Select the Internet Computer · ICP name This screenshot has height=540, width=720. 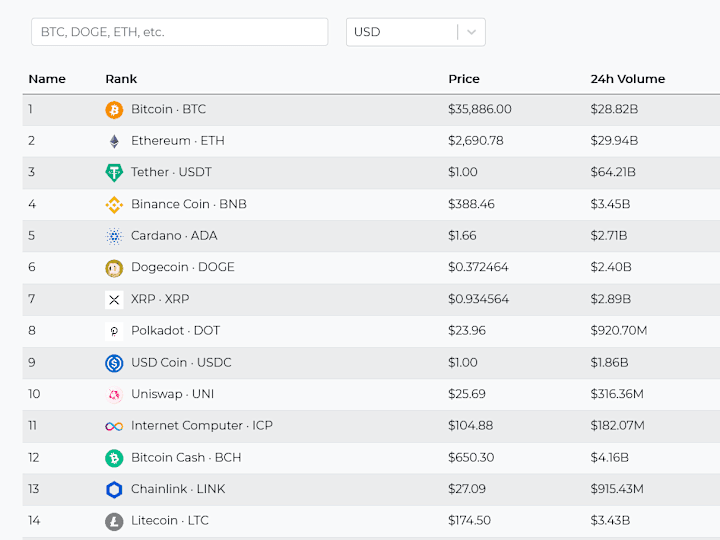[x=202, y=426]
